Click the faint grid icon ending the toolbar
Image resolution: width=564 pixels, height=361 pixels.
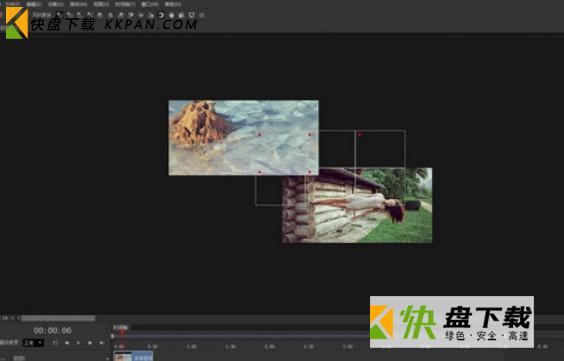[x=202, y=15]
